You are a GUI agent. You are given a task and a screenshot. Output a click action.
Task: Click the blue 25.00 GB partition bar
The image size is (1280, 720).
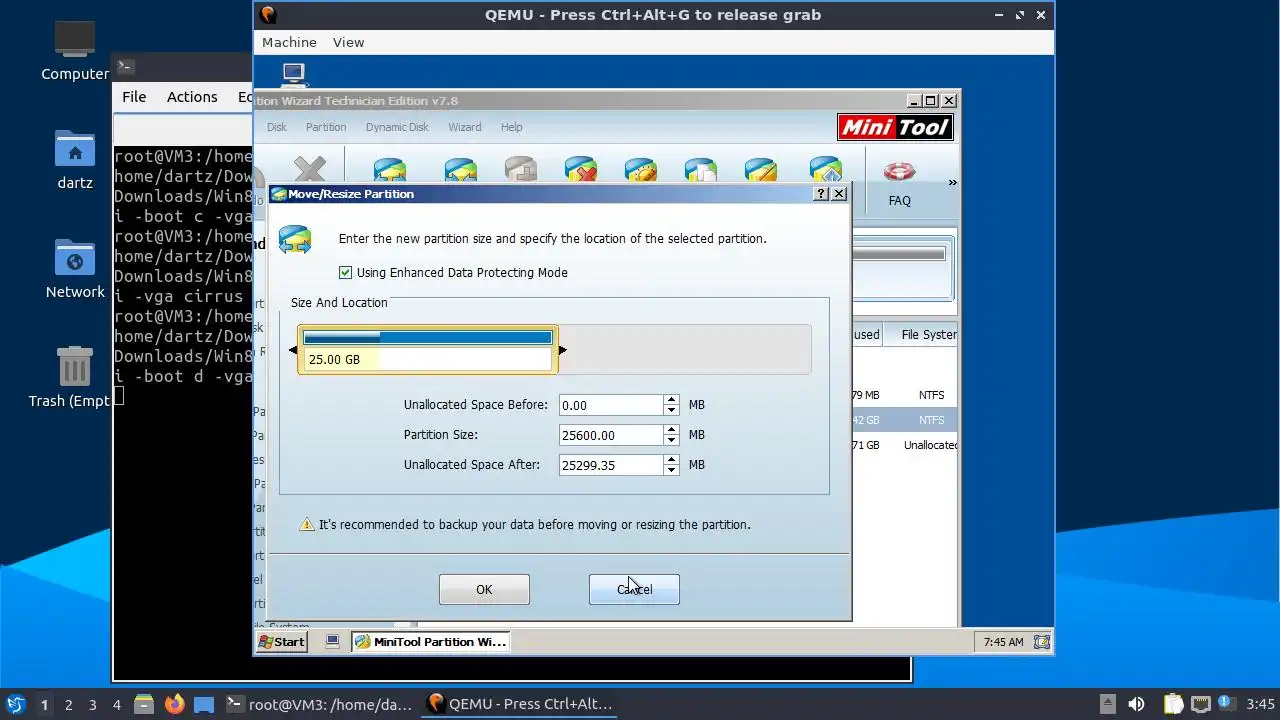click(x=427, y=350)
